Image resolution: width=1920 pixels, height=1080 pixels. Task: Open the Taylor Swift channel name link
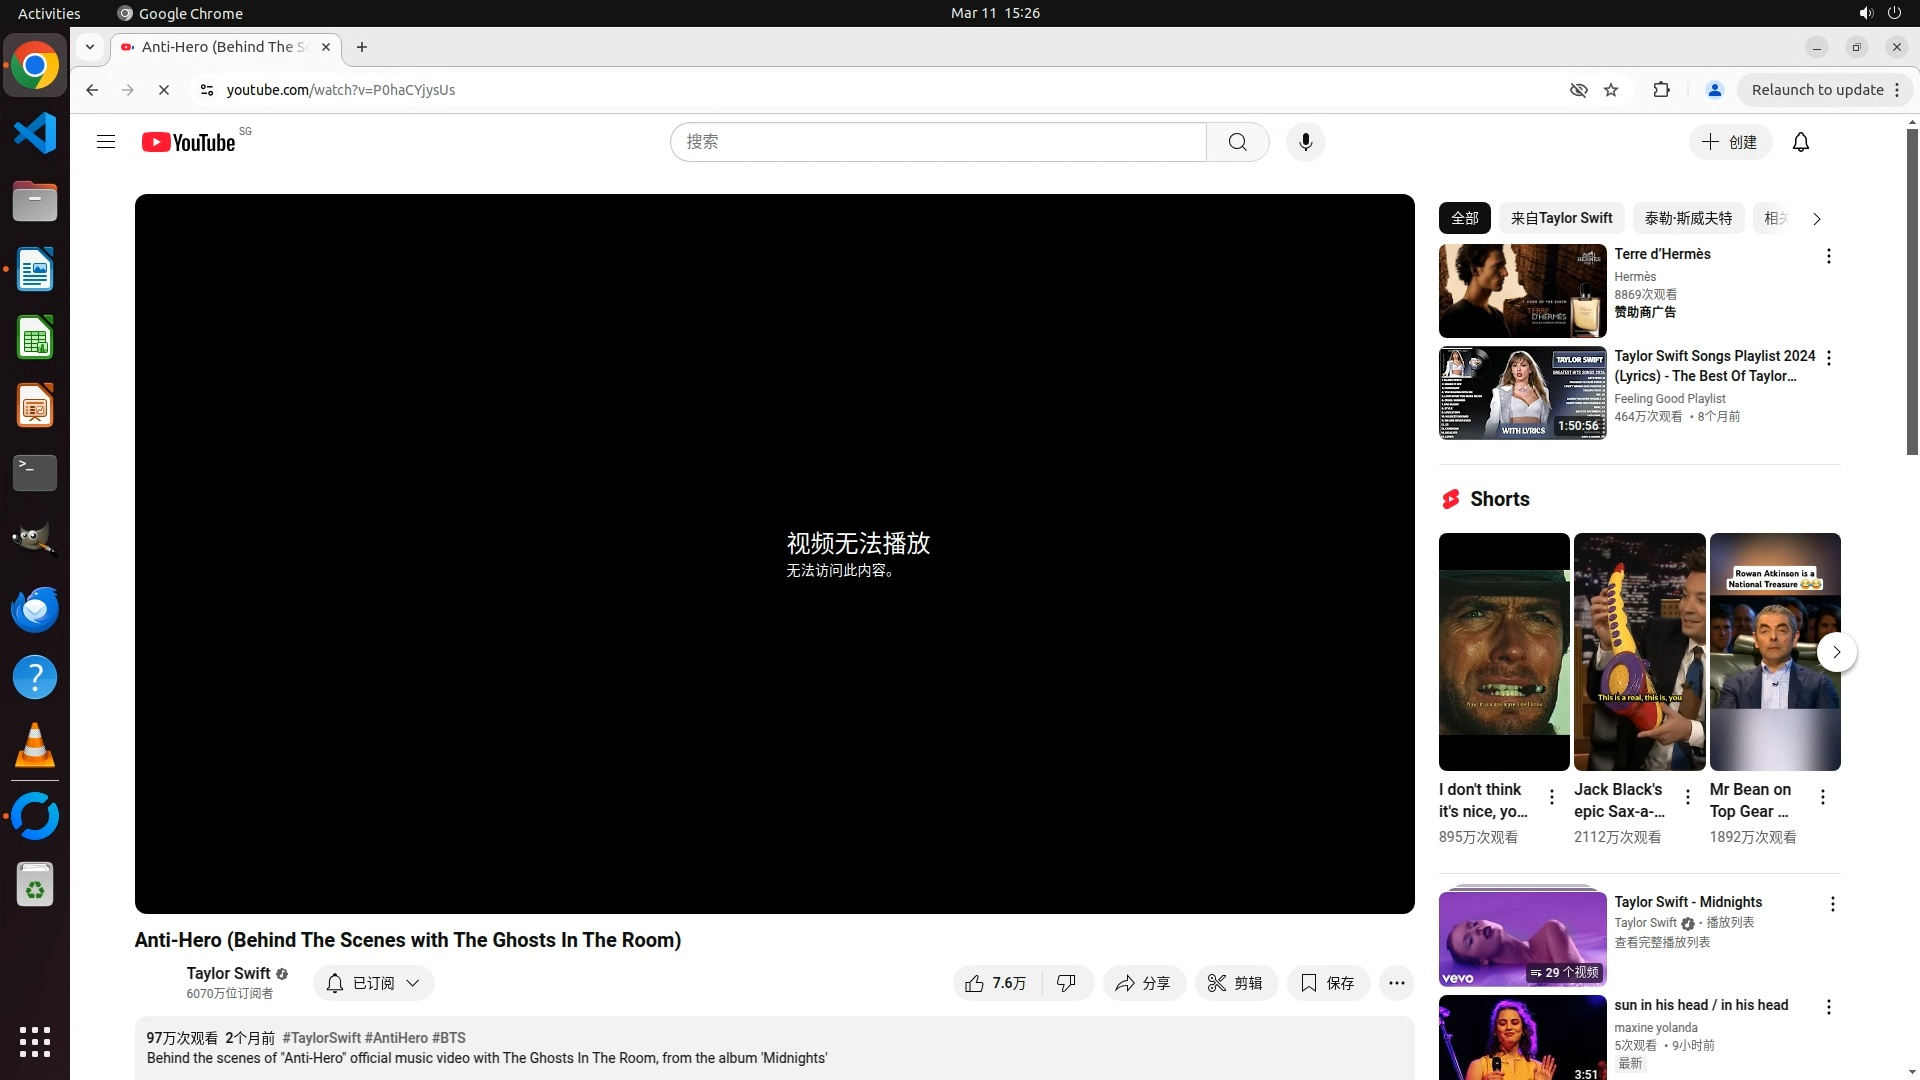[x=228, y=973]
